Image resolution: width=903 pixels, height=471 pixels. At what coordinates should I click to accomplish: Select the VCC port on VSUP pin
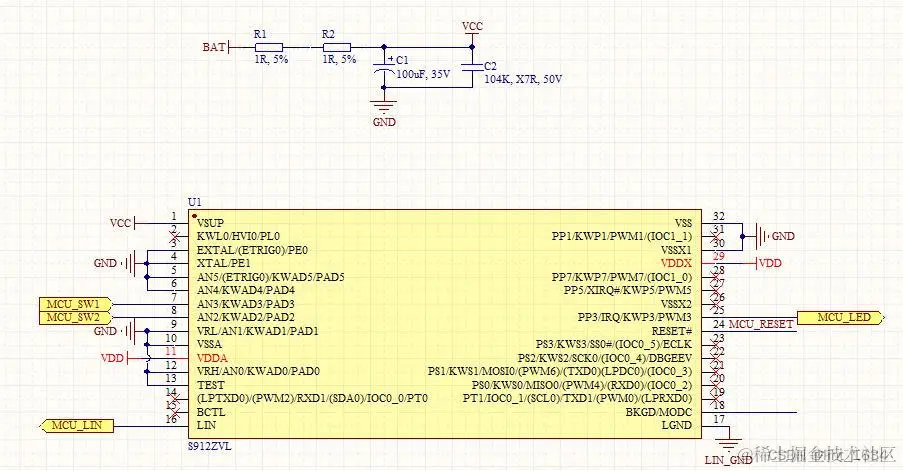(123, 223)
